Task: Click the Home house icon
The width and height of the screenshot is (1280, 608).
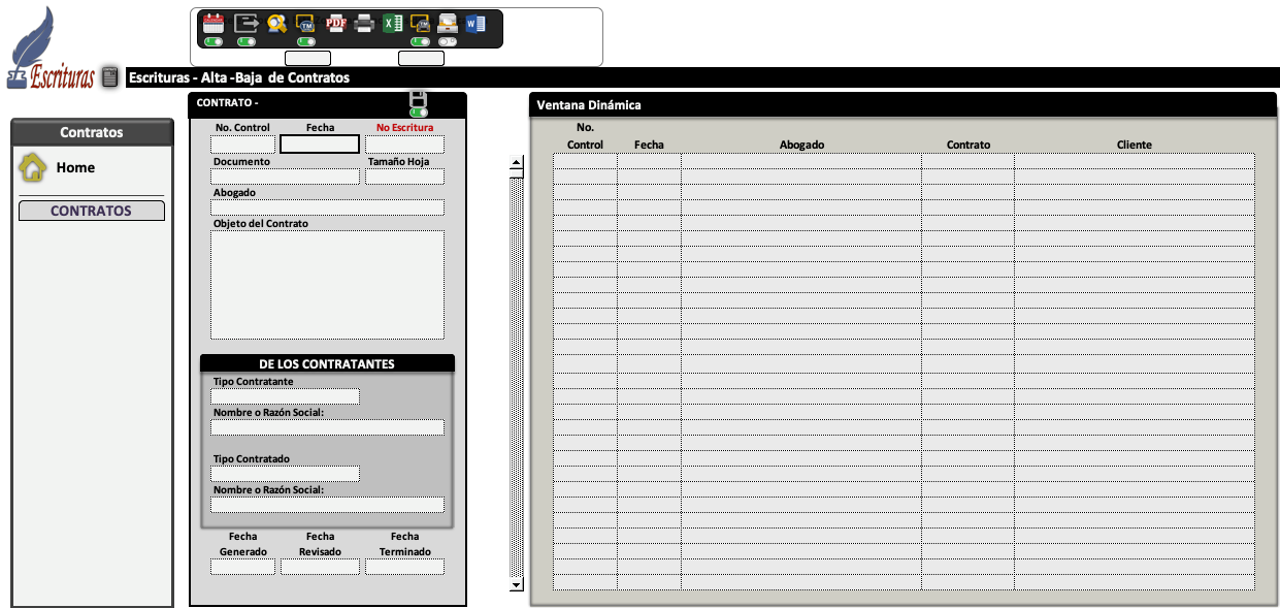Action: [x=33, y=168]
